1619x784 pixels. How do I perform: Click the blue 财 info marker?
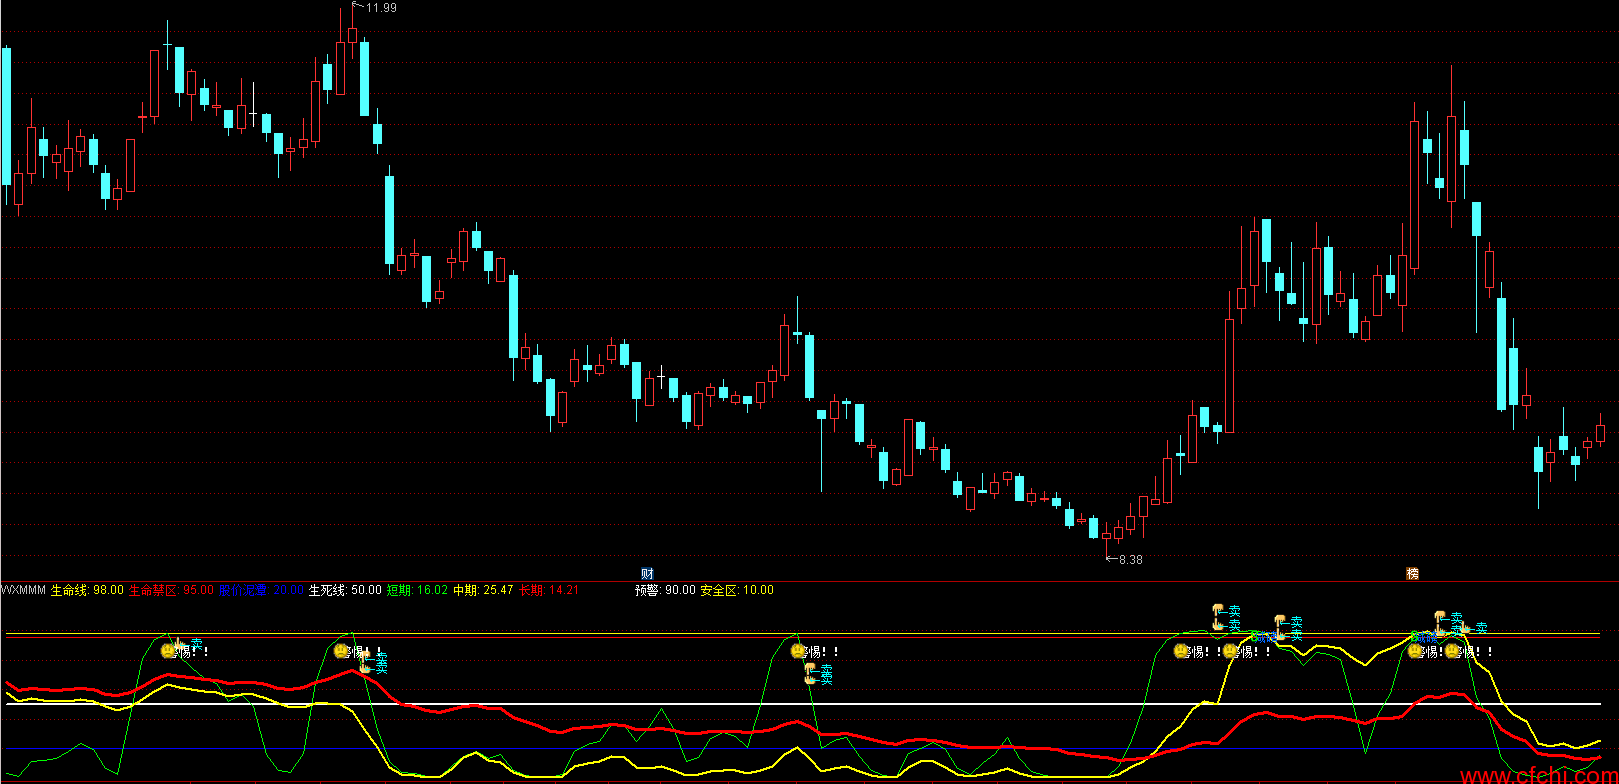(647, 574)
